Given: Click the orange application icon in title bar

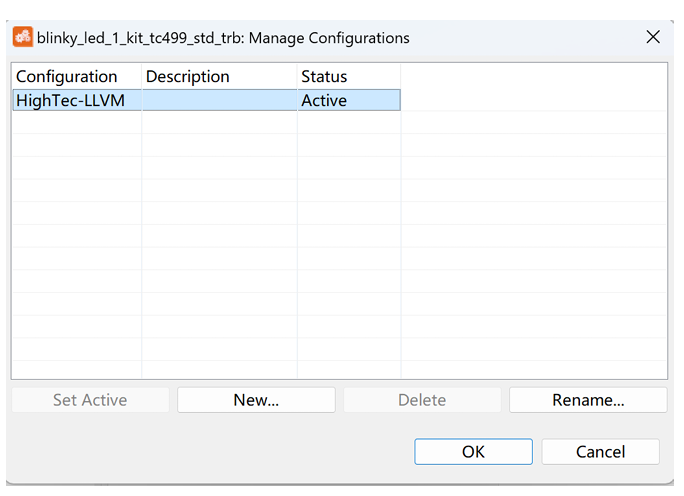Looking at the screenshot, I should click(x=22, y=37).
